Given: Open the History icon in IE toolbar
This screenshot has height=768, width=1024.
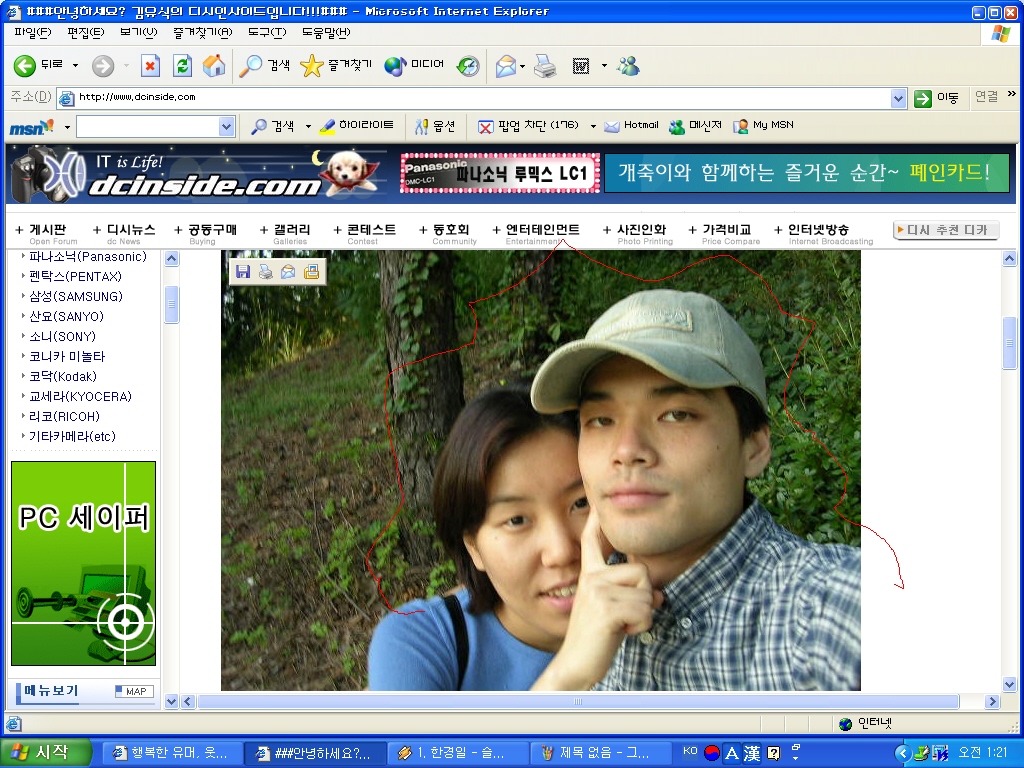Looking at the screenshot, I should 468,66.
